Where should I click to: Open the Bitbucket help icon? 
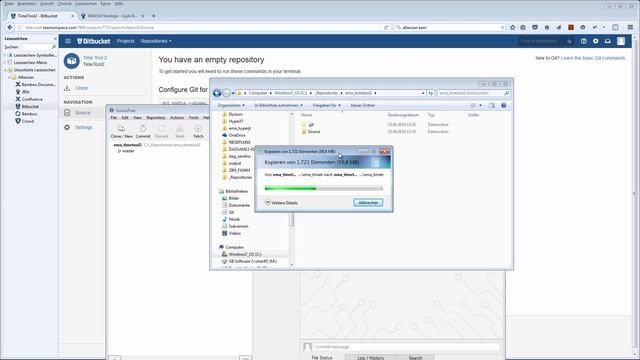click(x=584, y=41)
